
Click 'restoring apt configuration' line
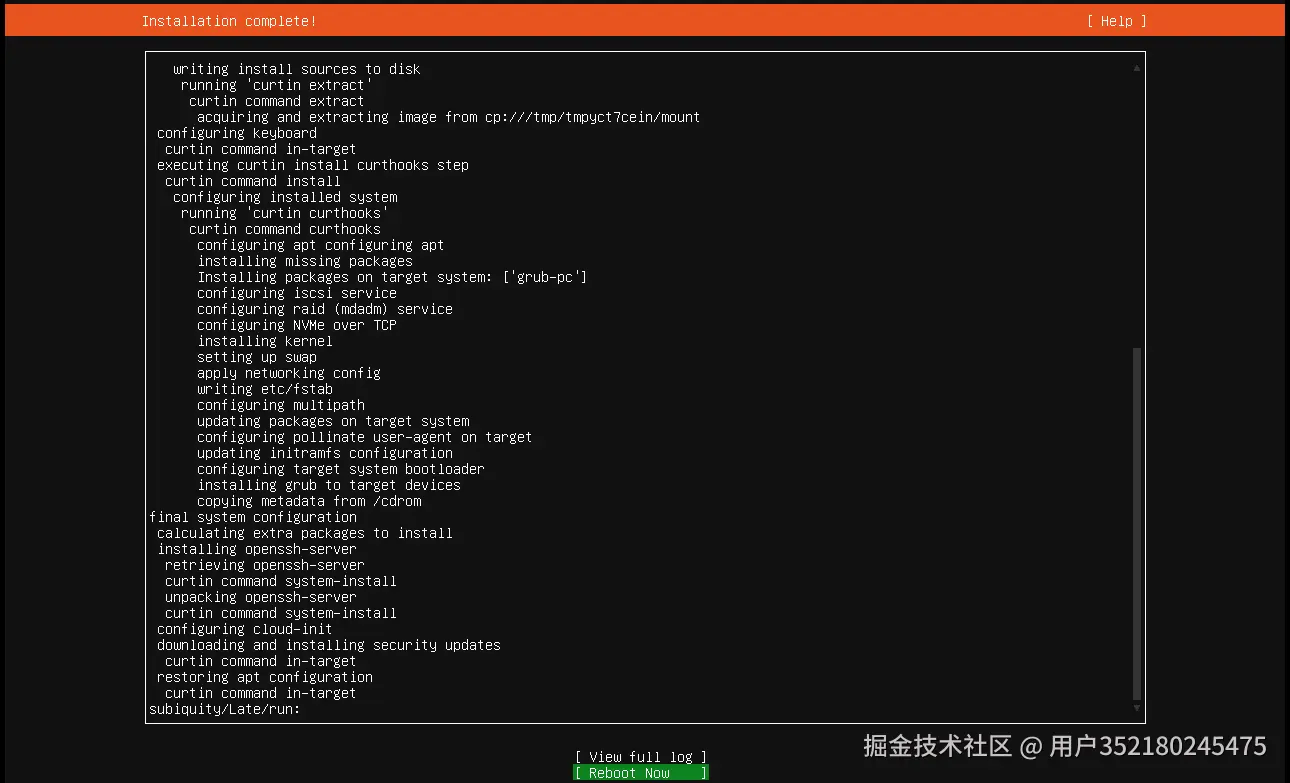point(265,677)
